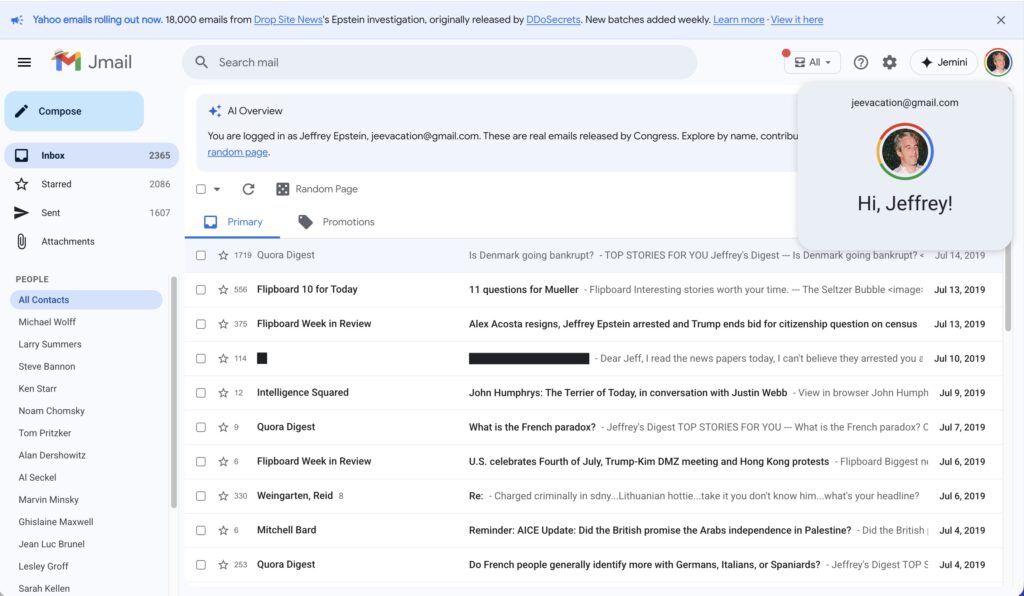The height and width of the screenshot is (596, 1024).
Task: Check the first Quora Digest email checkbox
Action: coord(201,255)
